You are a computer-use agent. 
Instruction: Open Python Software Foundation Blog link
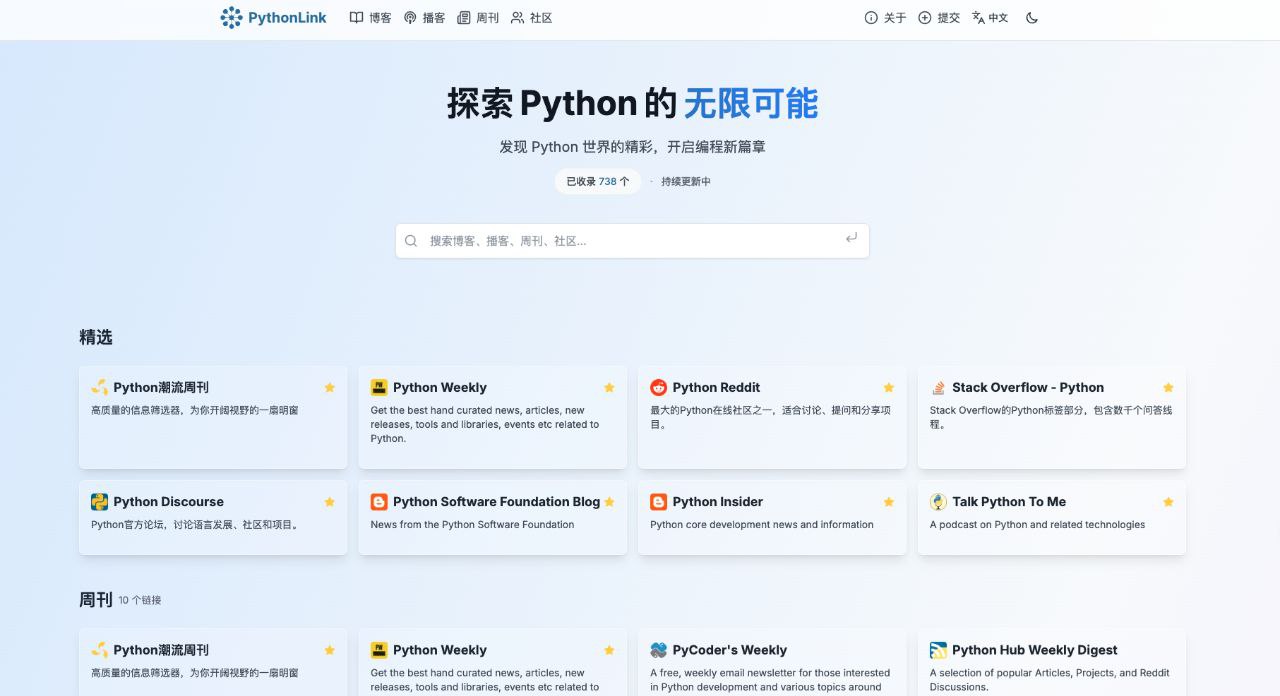coord(497,502)
